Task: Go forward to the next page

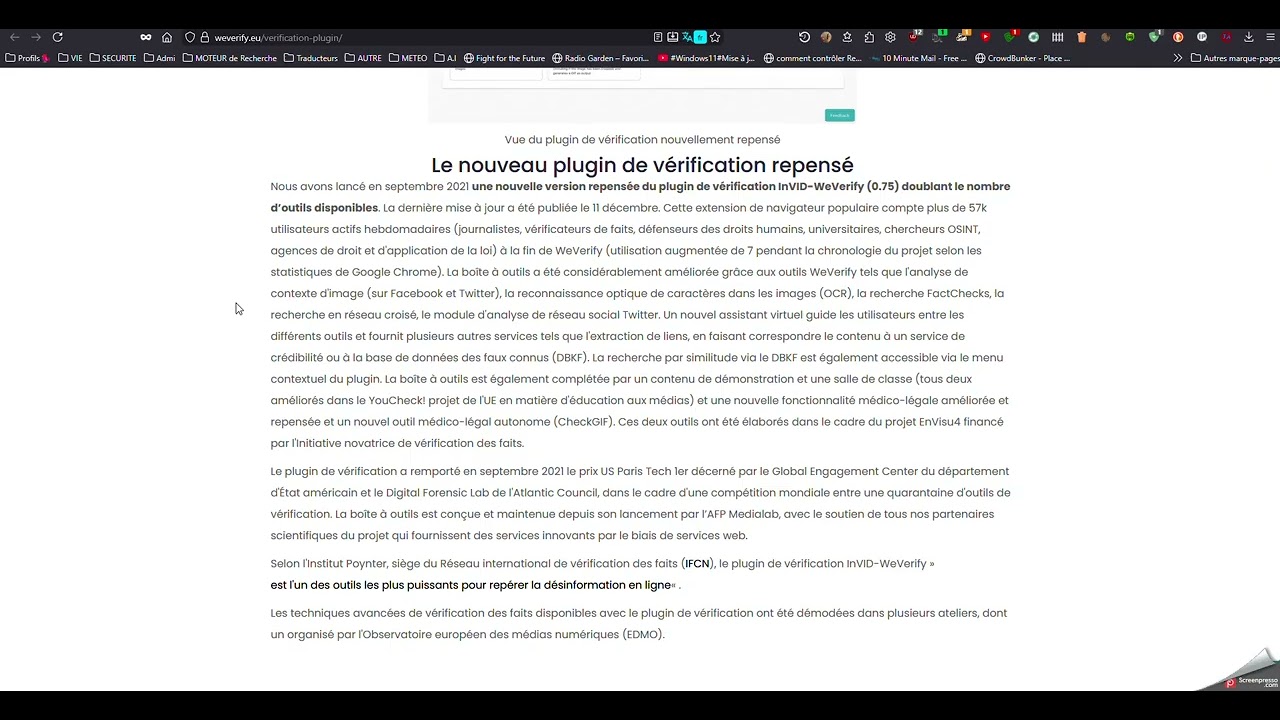Action: pyautogui.click(x=36, y=37)
